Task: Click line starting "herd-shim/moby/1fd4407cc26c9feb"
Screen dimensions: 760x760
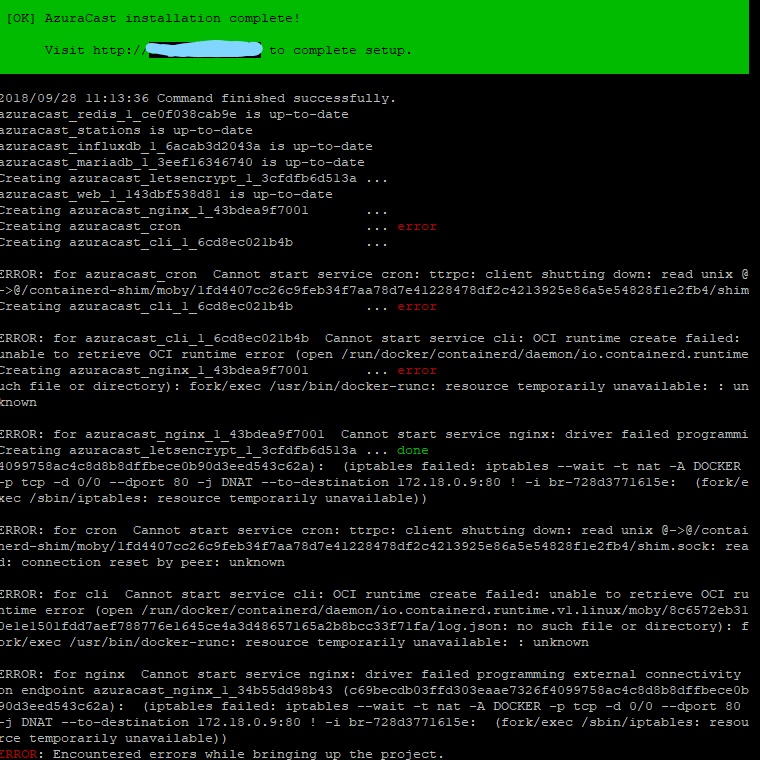Action: (x=374, y=546)
